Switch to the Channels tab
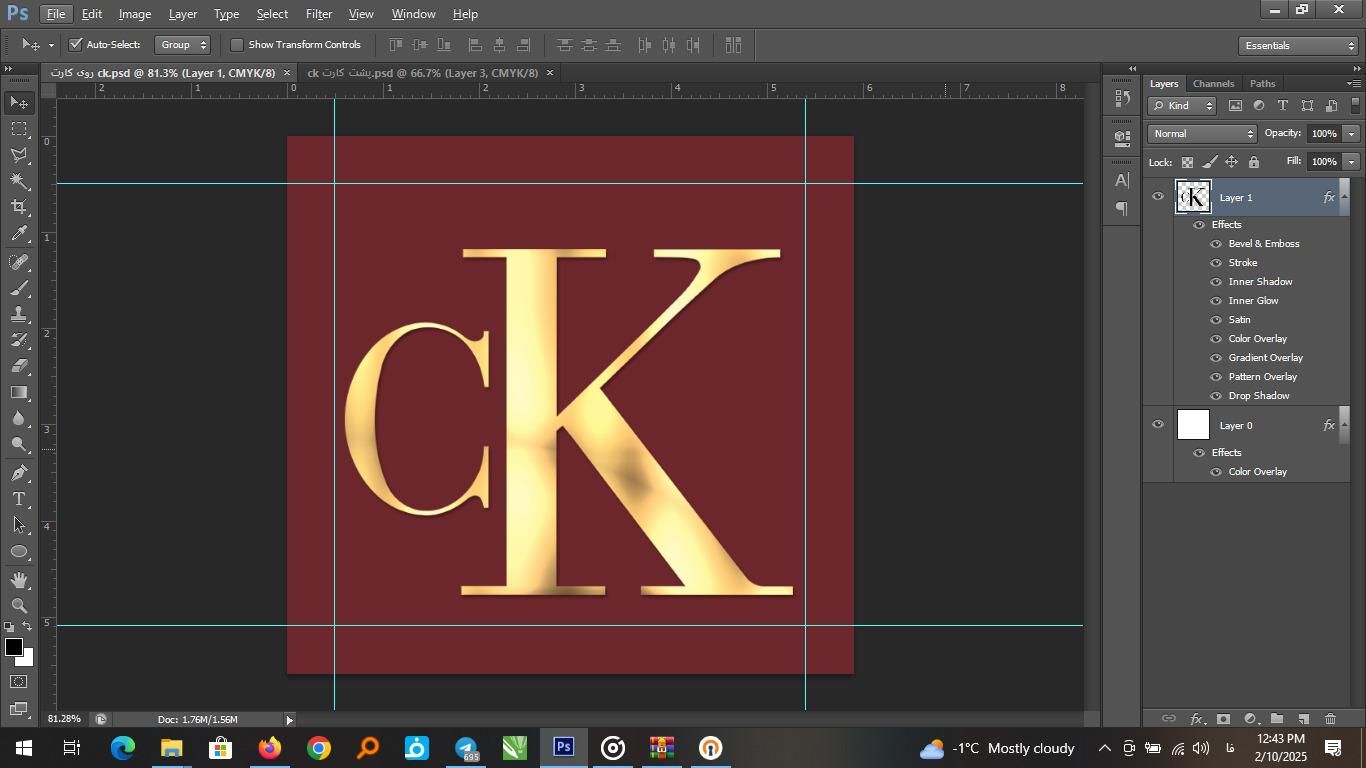This screenshot has height=768, width=1366. [x=1213, y=84]
